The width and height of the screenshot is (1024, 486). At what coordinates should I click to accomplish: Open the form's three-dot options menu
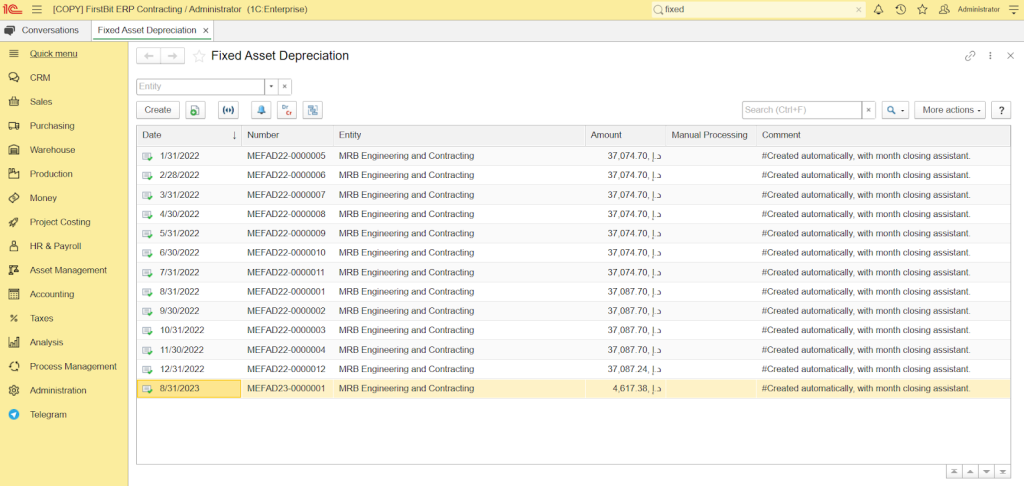pyautogui.click(x=990, y=56)
